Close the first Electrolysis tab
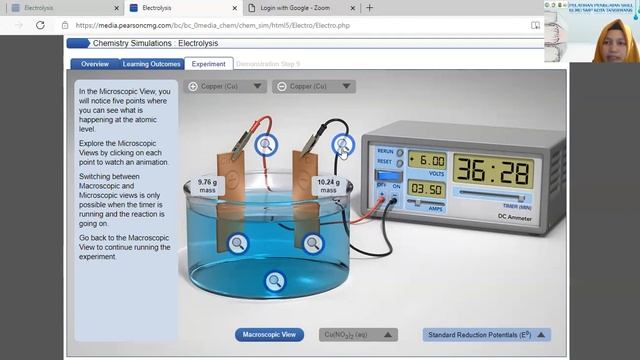Screen dimensions: 640x360 point(116,8)
